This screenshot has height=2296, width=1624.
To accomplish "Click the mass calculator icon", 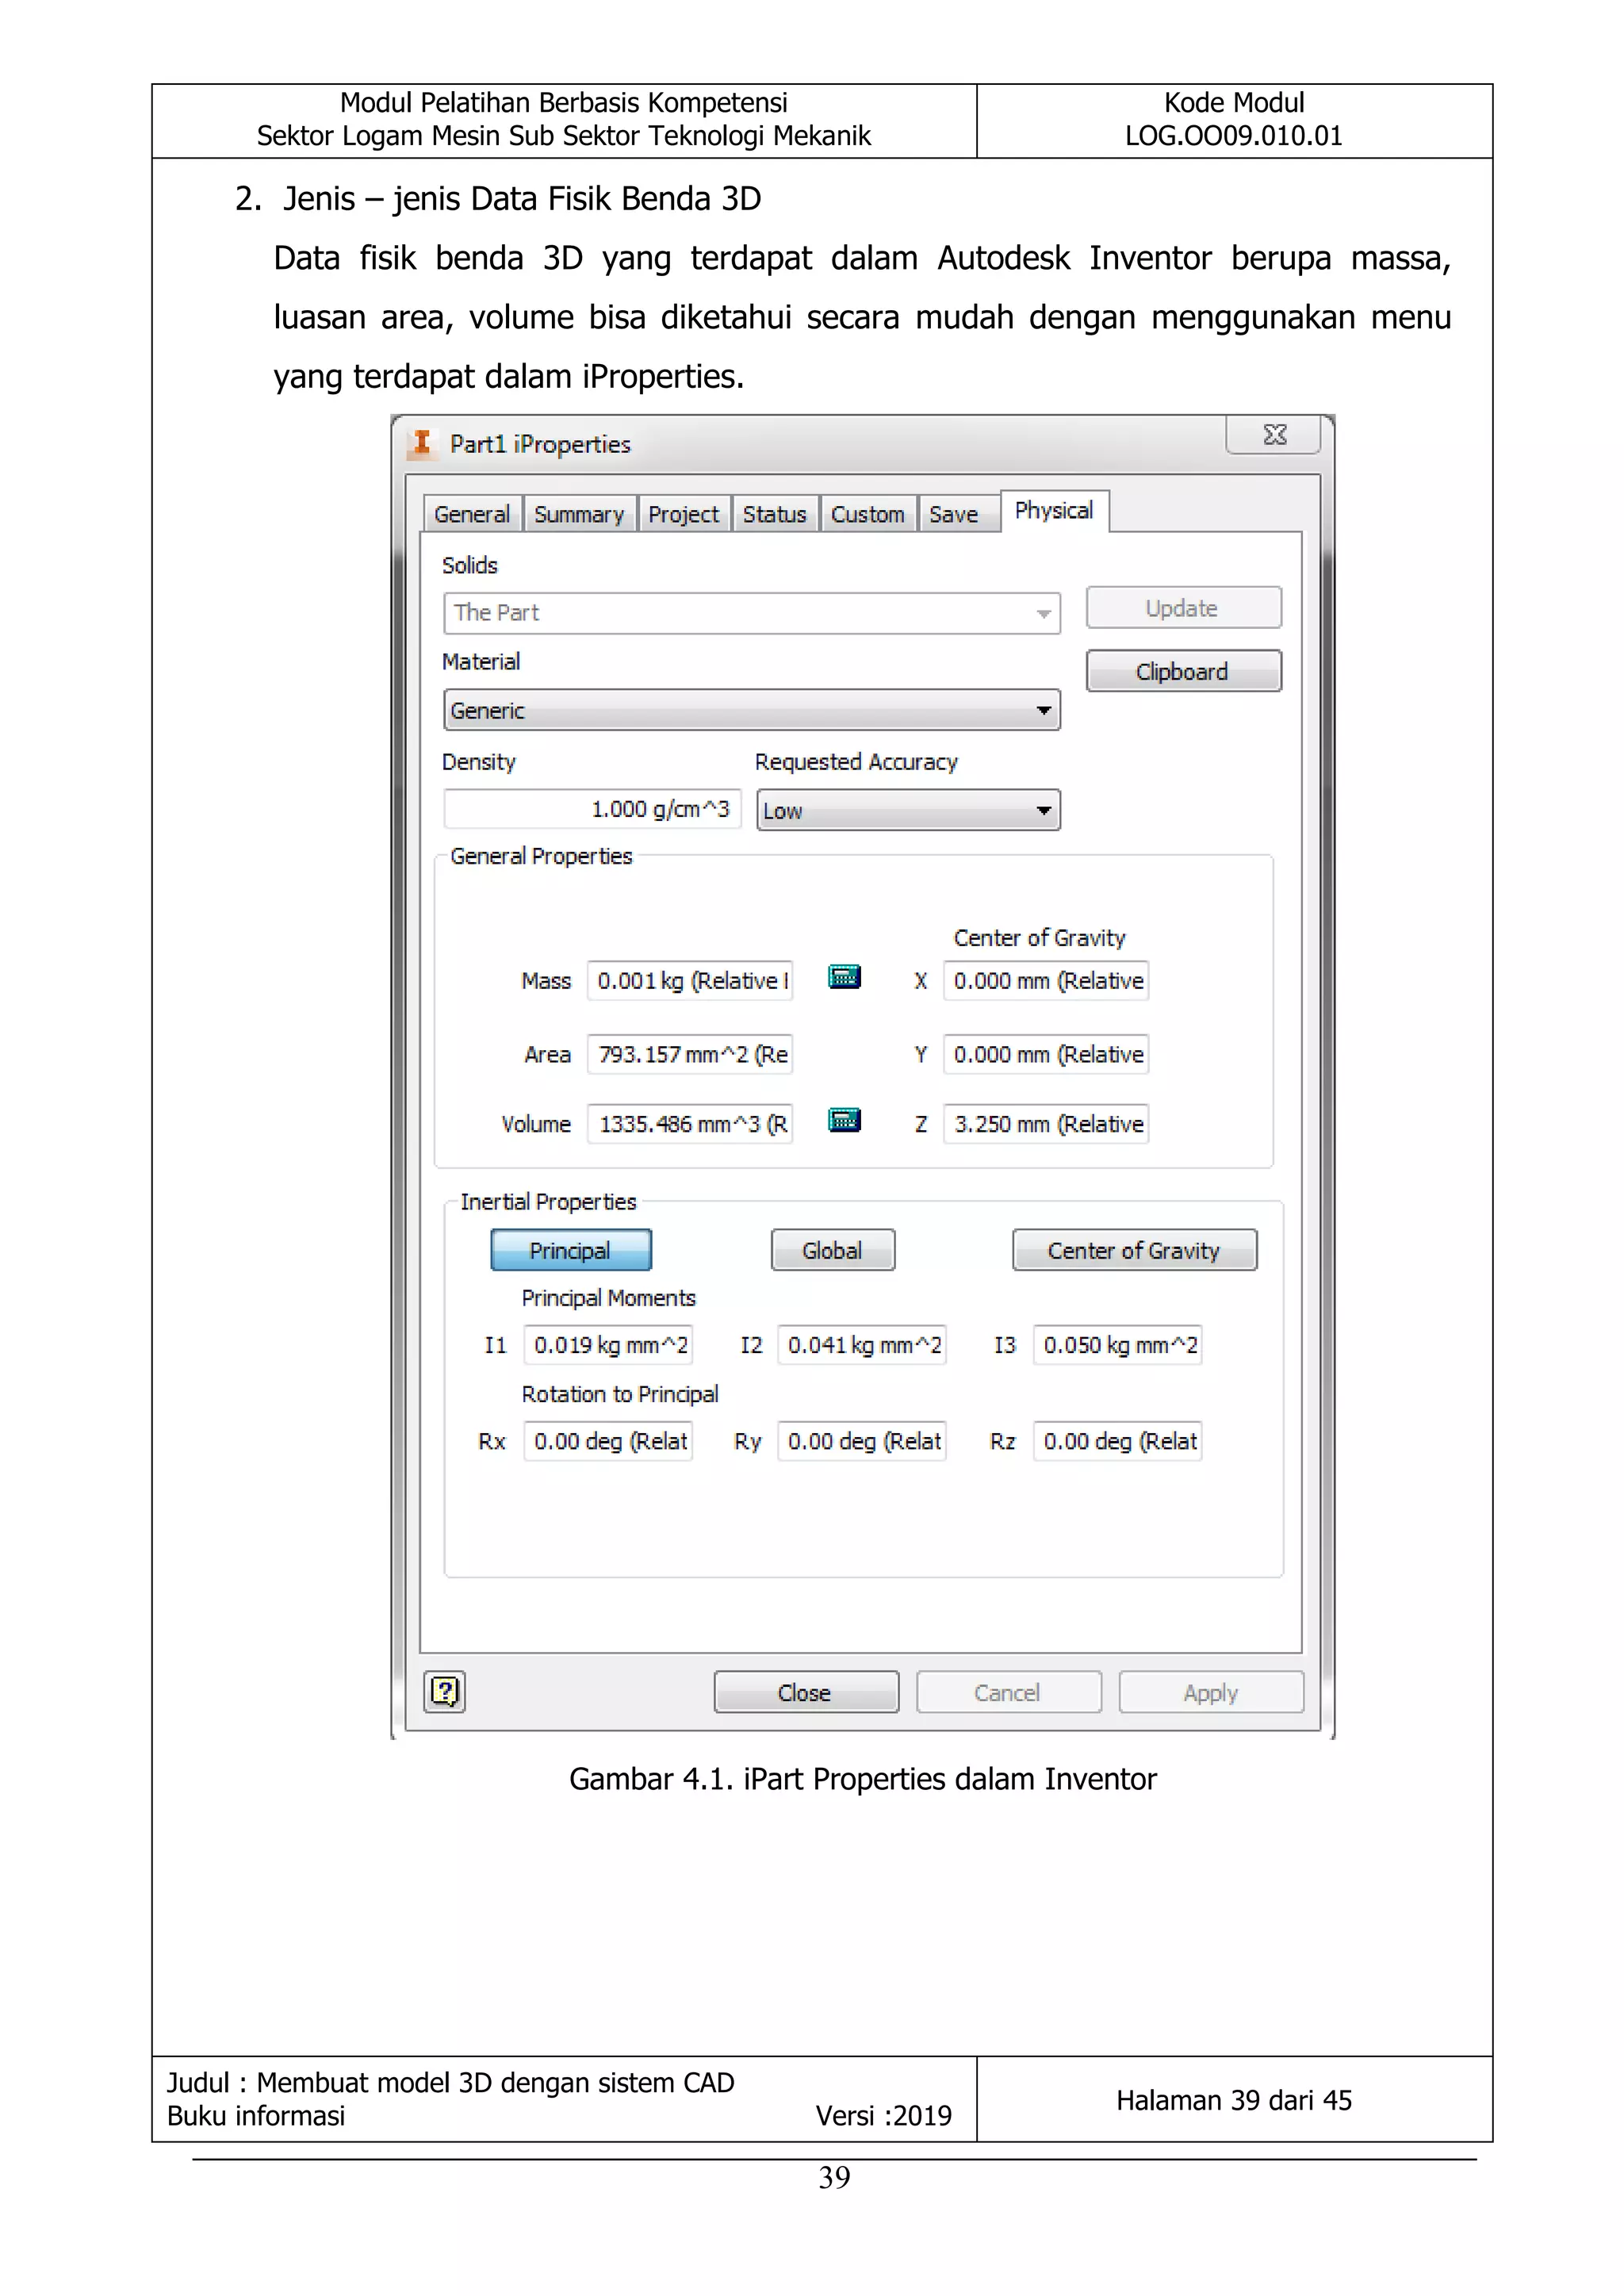I will [x=844, y=977].
